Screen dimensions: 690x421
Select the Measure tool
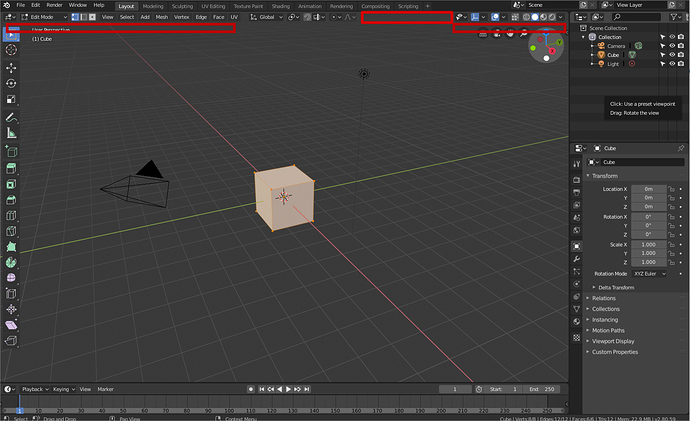coord(11,133)
